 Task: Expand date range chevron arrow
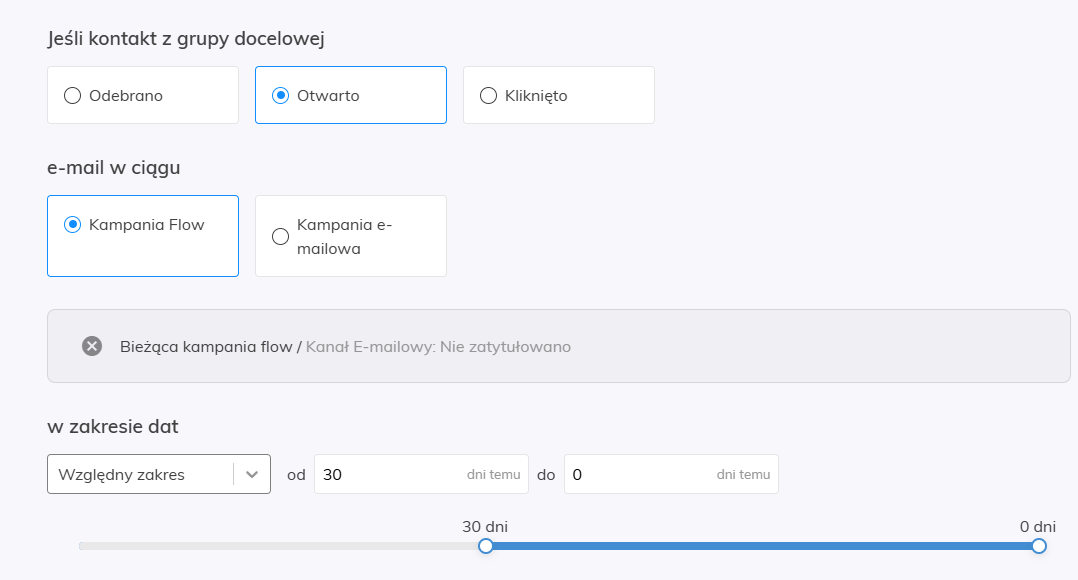[x=252, y=474]
